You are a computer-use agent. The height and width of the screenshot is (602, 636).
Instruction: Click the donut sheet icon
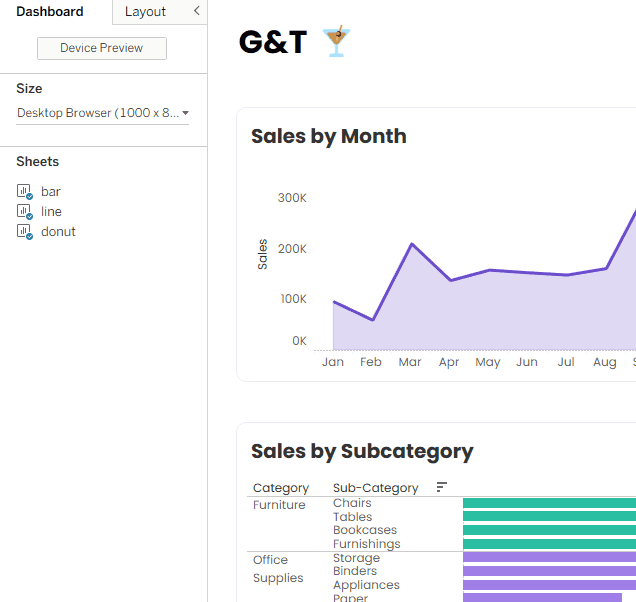pos(24,232)
